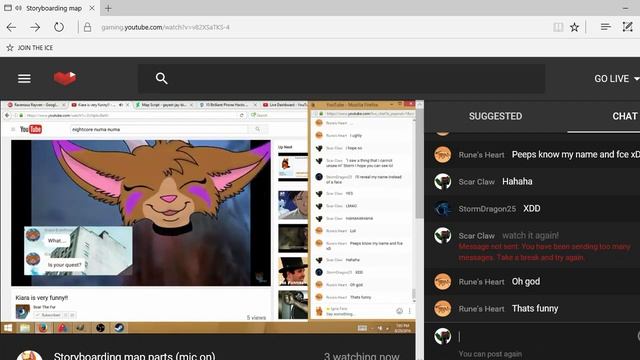This screenshot has width=640, height=360.
Task: Click the browser forward arrow
Action: [x=35, y=27]
